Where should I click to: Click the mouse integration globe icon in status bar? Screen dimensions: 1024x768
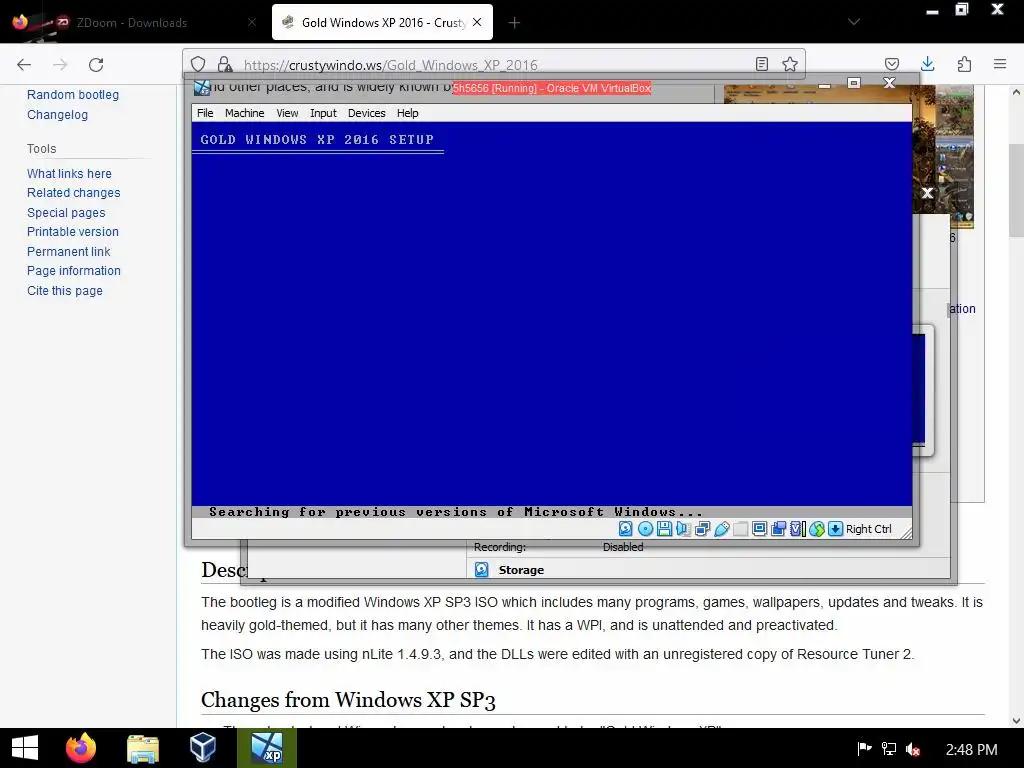pyautogui.click(x=816, y=529)
